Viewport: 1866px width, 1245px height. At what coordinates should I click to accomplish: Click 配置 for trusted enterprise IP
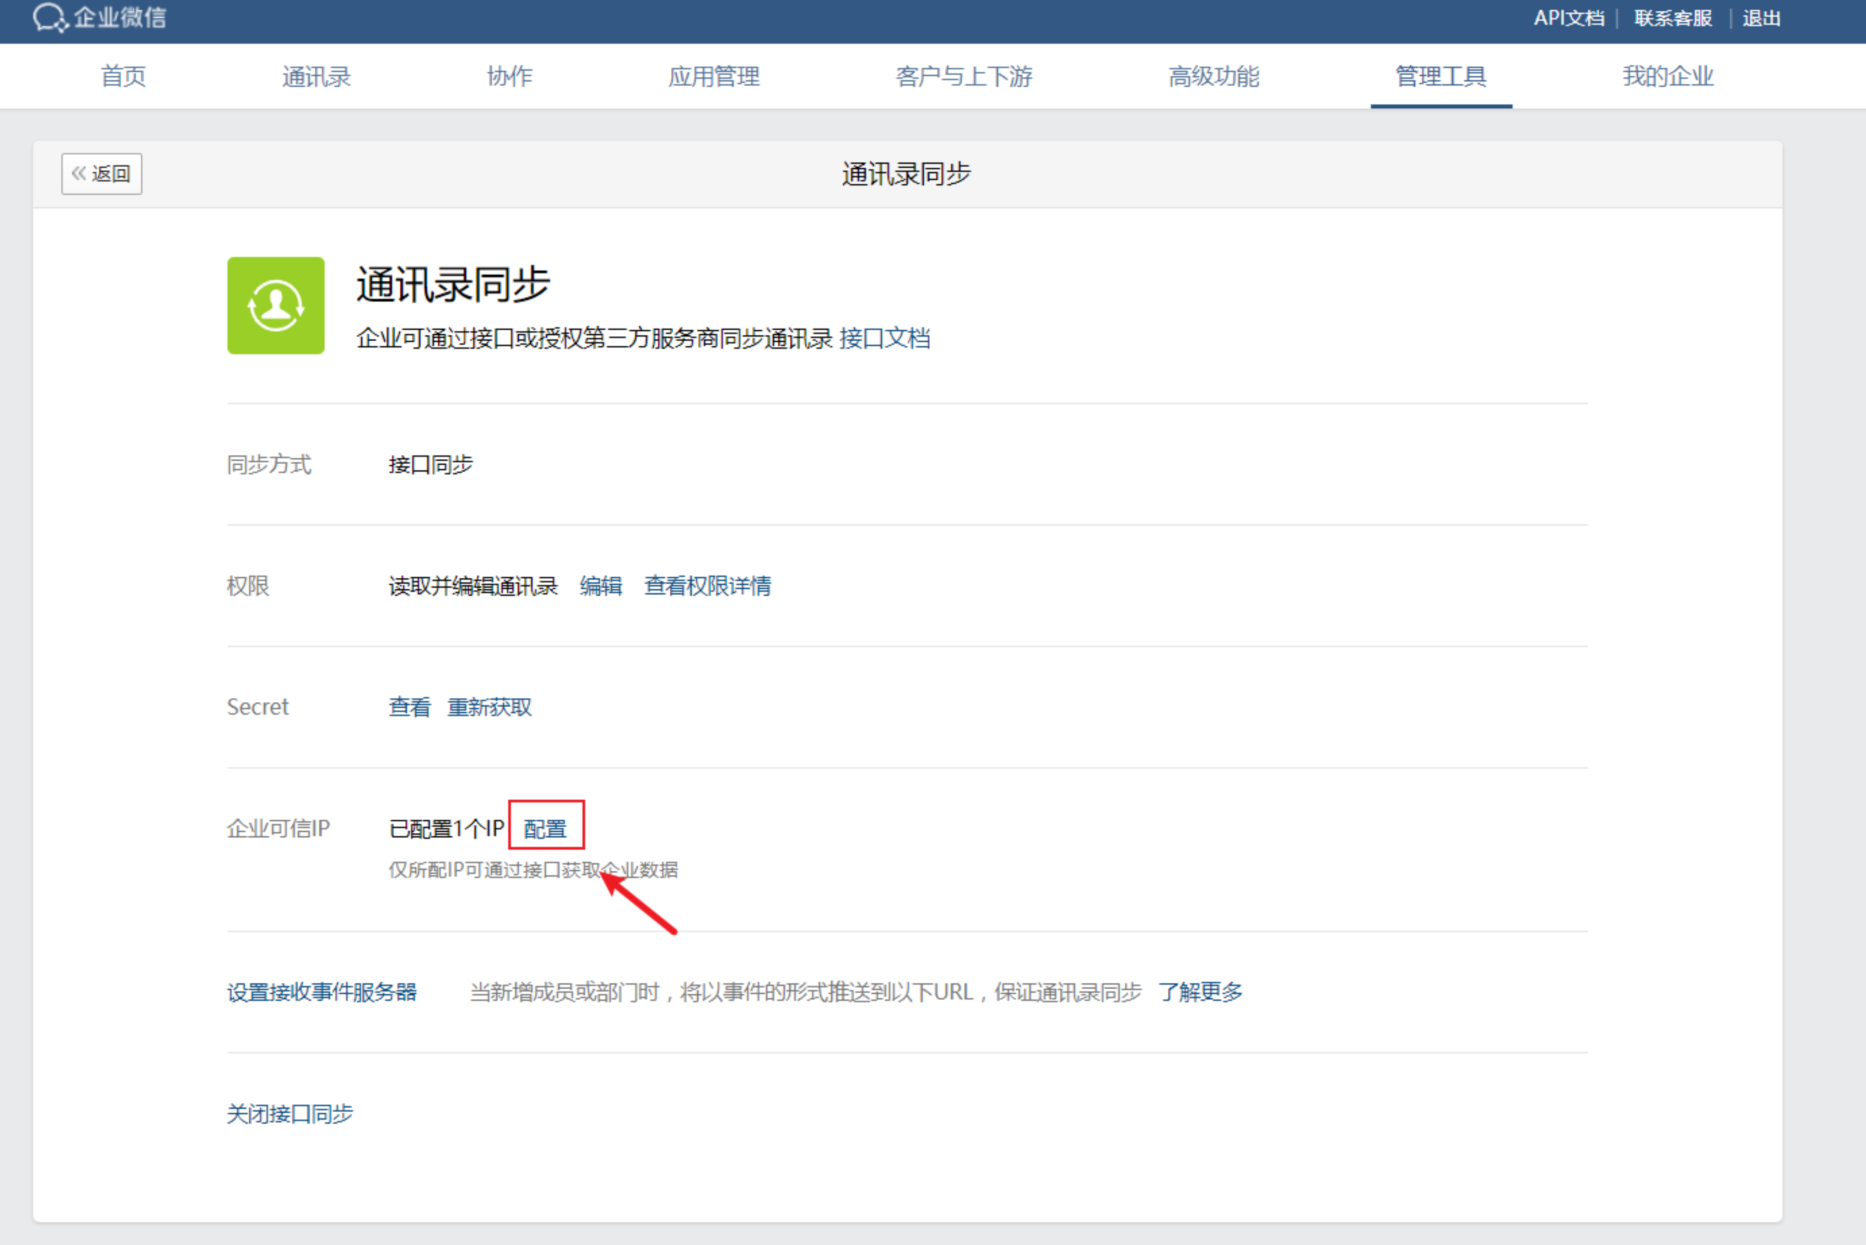click(x=545, y=829)
